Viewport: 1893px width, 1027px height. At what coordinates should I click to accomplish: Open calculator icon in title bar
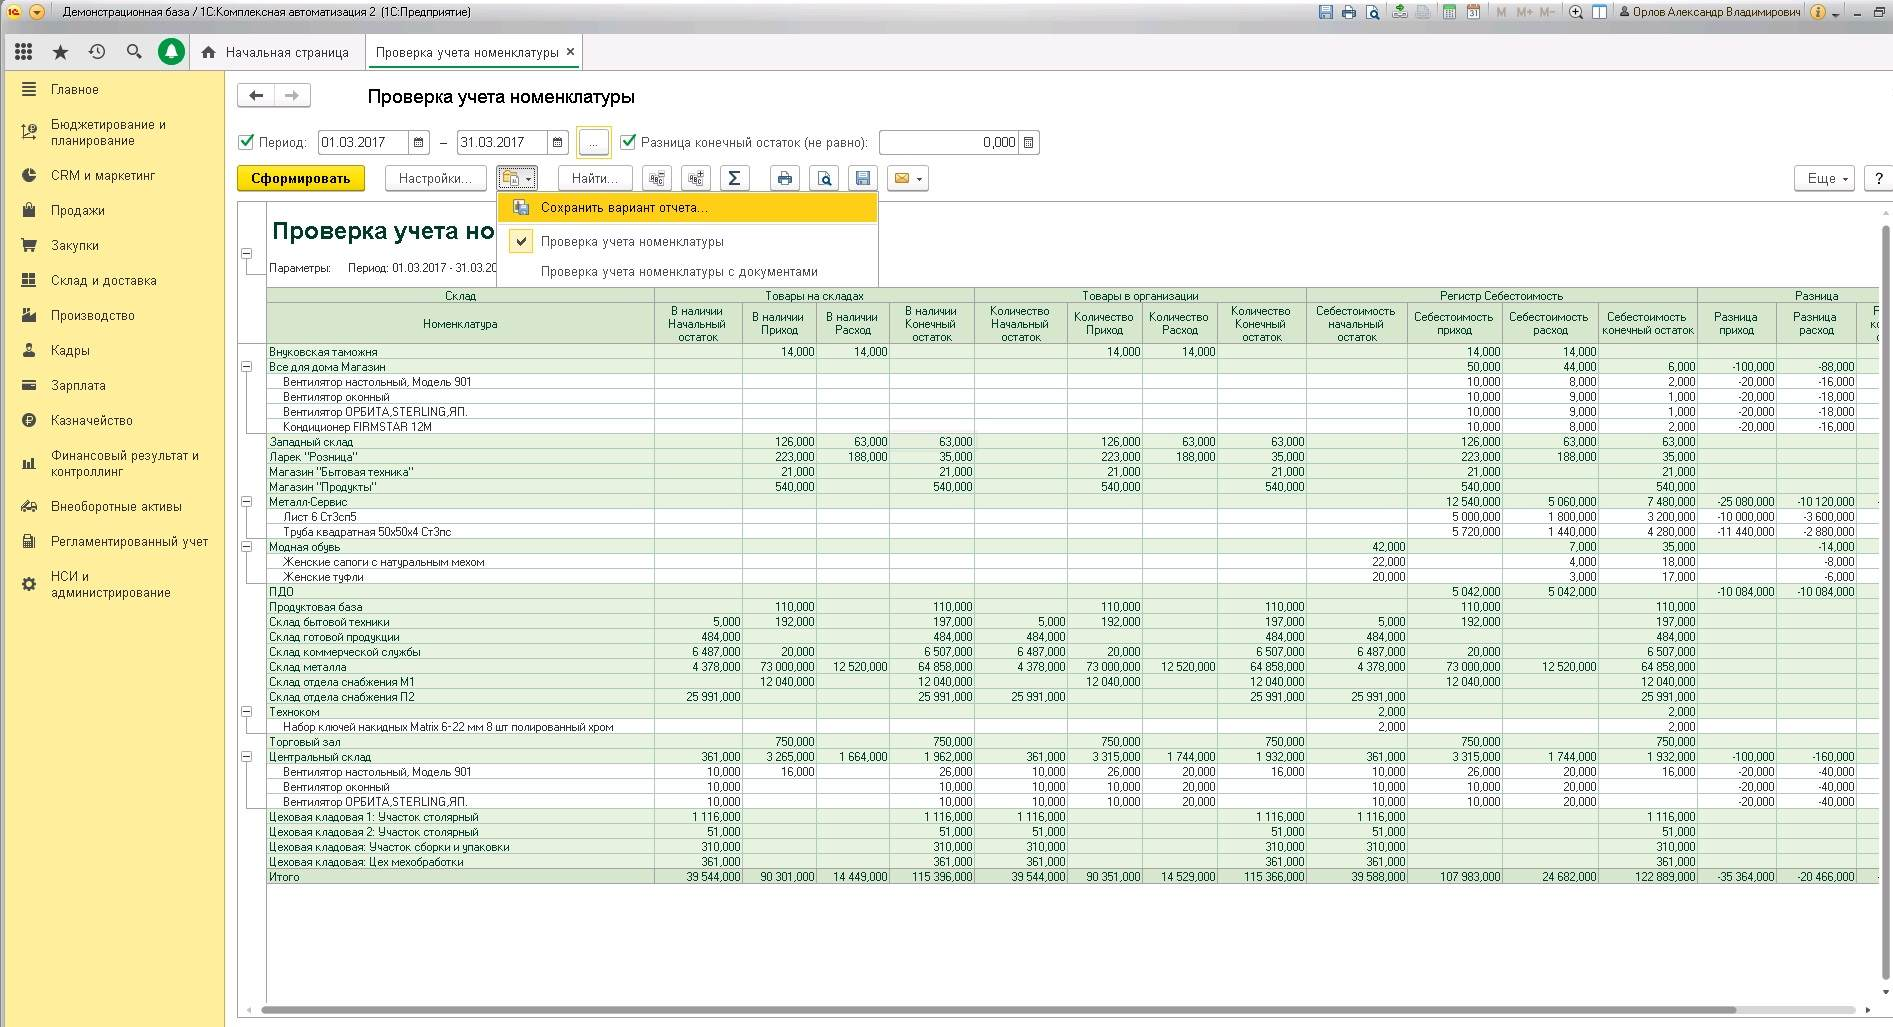click(1450, 12)
